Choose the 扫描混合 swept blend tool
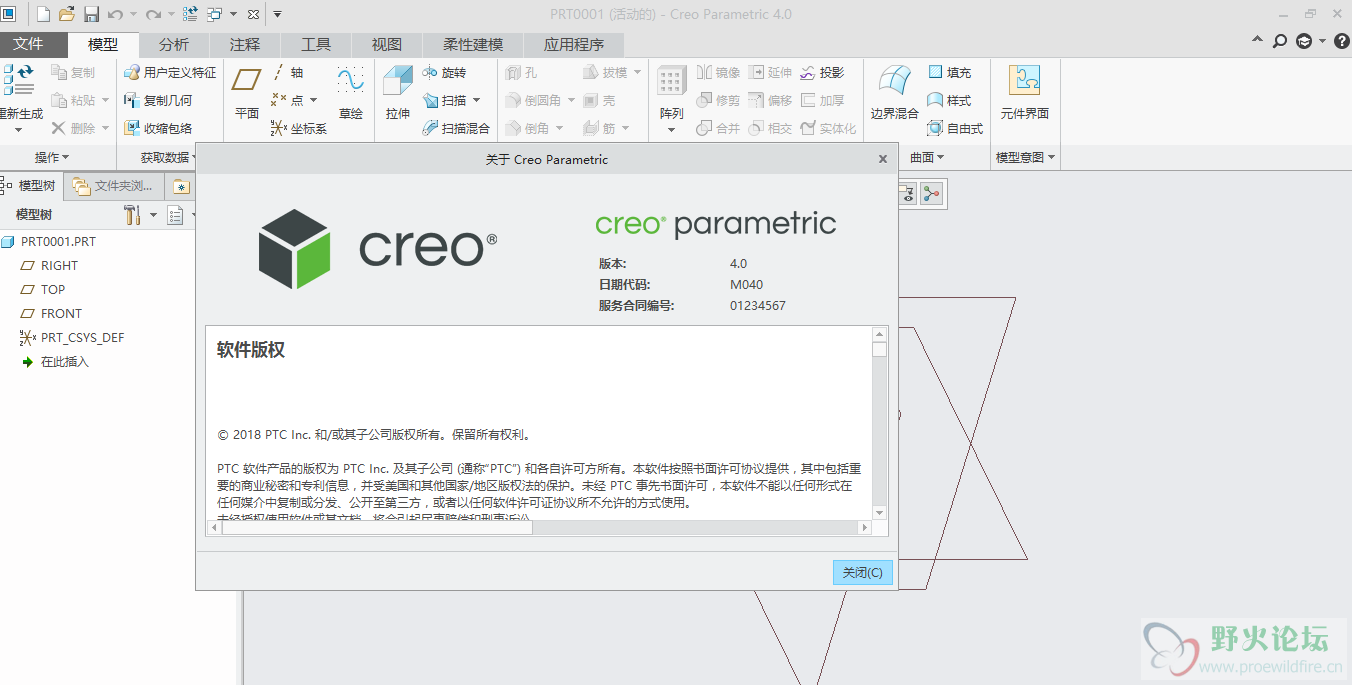Screen dimensions: 1352x685 coord(456,128)
